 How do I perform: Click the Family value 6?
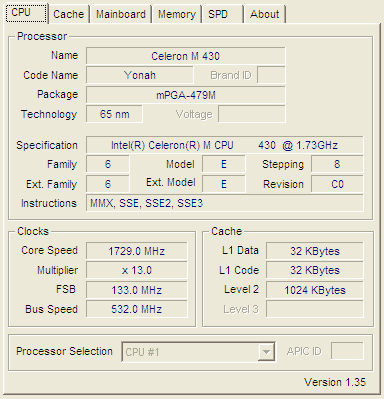108,164
